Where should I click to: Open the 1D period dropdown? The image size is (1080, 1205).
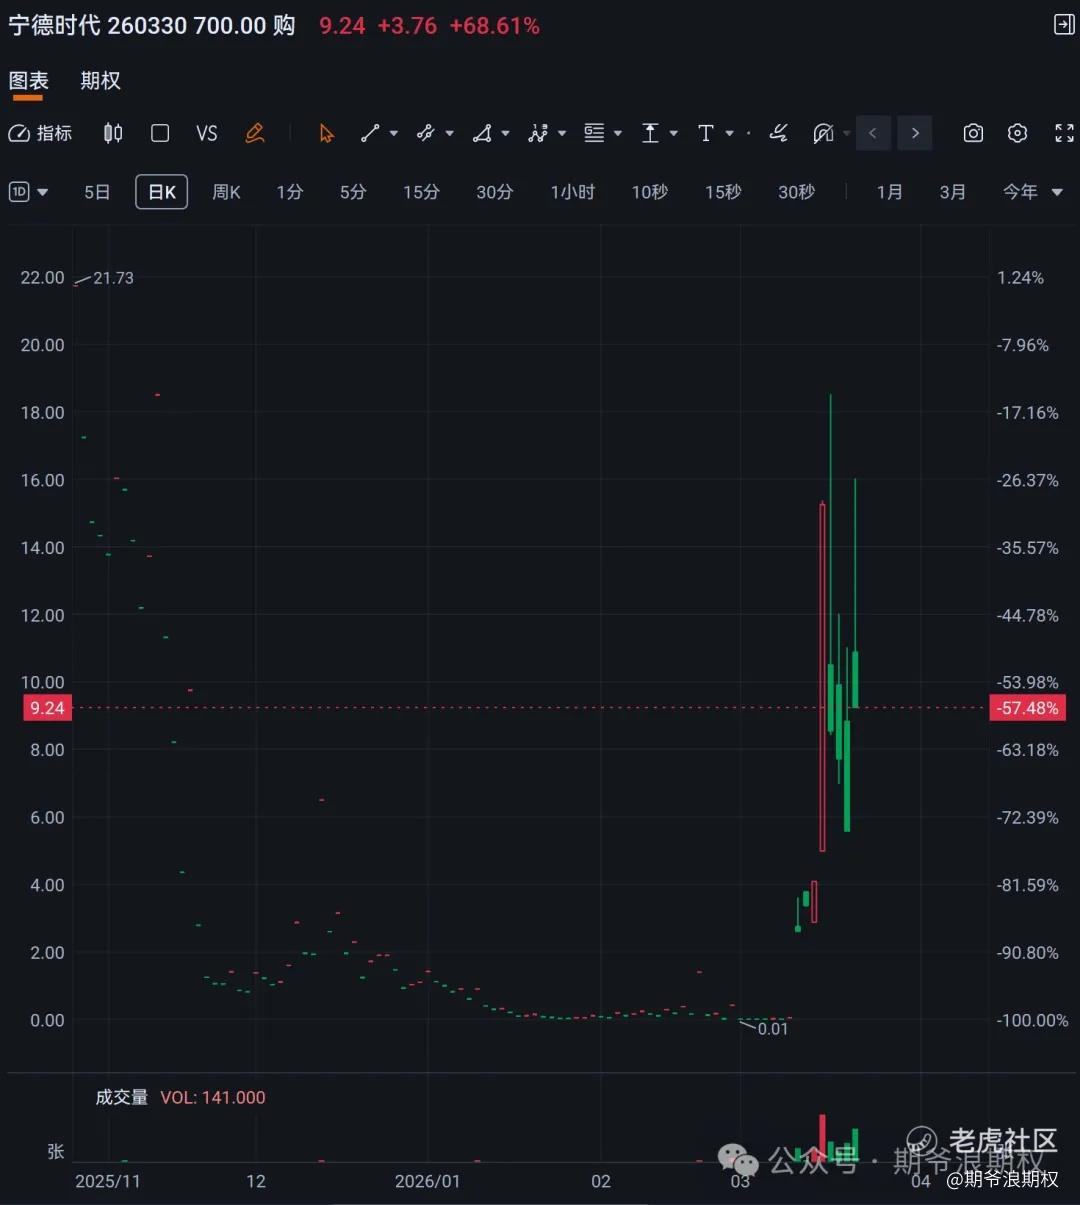28,192
